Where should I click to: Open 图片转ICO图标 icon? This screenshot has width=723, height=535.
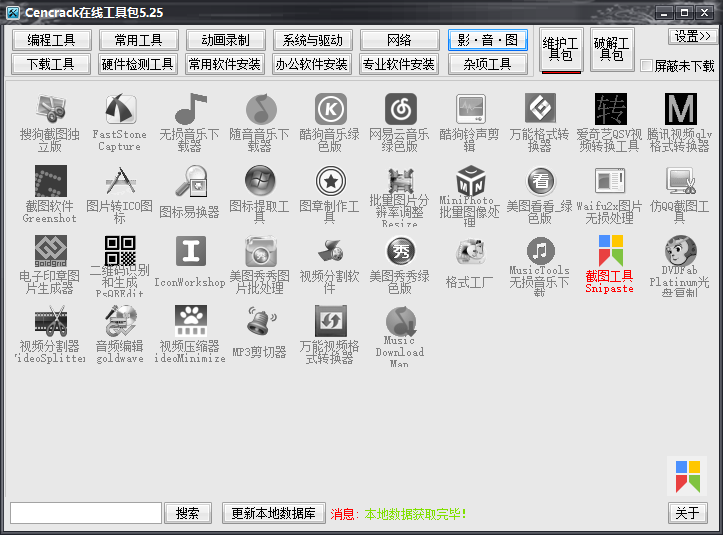120,181
